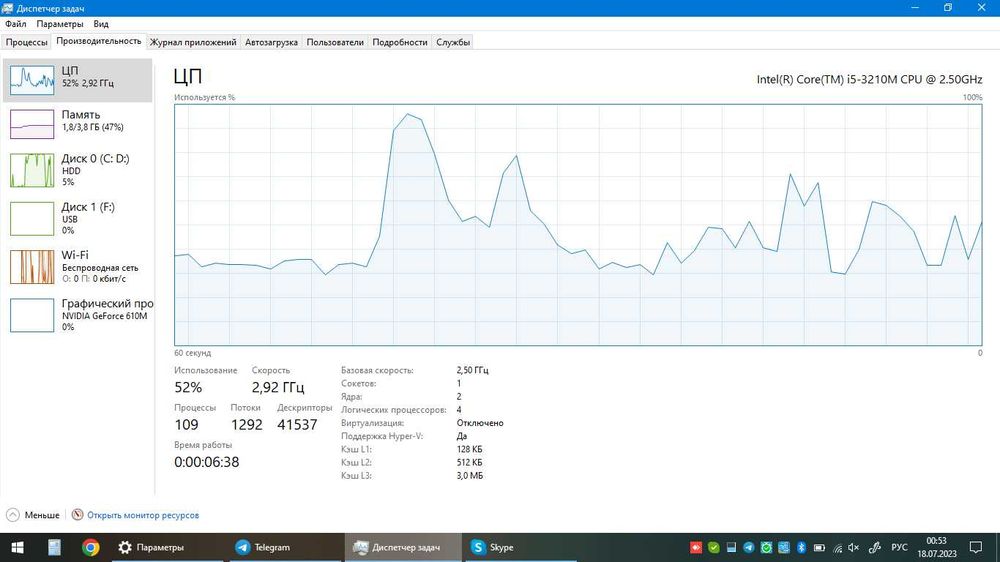This screenshot has width=1000, height=562.
Task: Select the Память (Memory) sidebar item
Action: (77, 123)
